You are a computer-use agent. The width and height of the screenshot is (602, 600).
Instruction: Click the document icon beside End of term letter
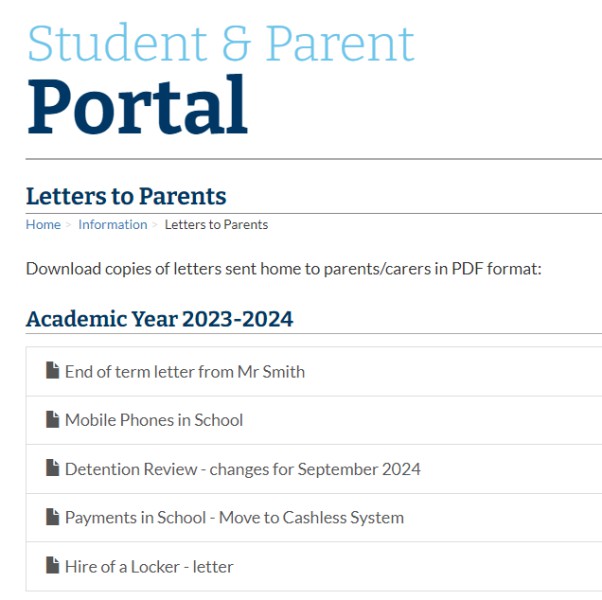(x=53, y=370)
